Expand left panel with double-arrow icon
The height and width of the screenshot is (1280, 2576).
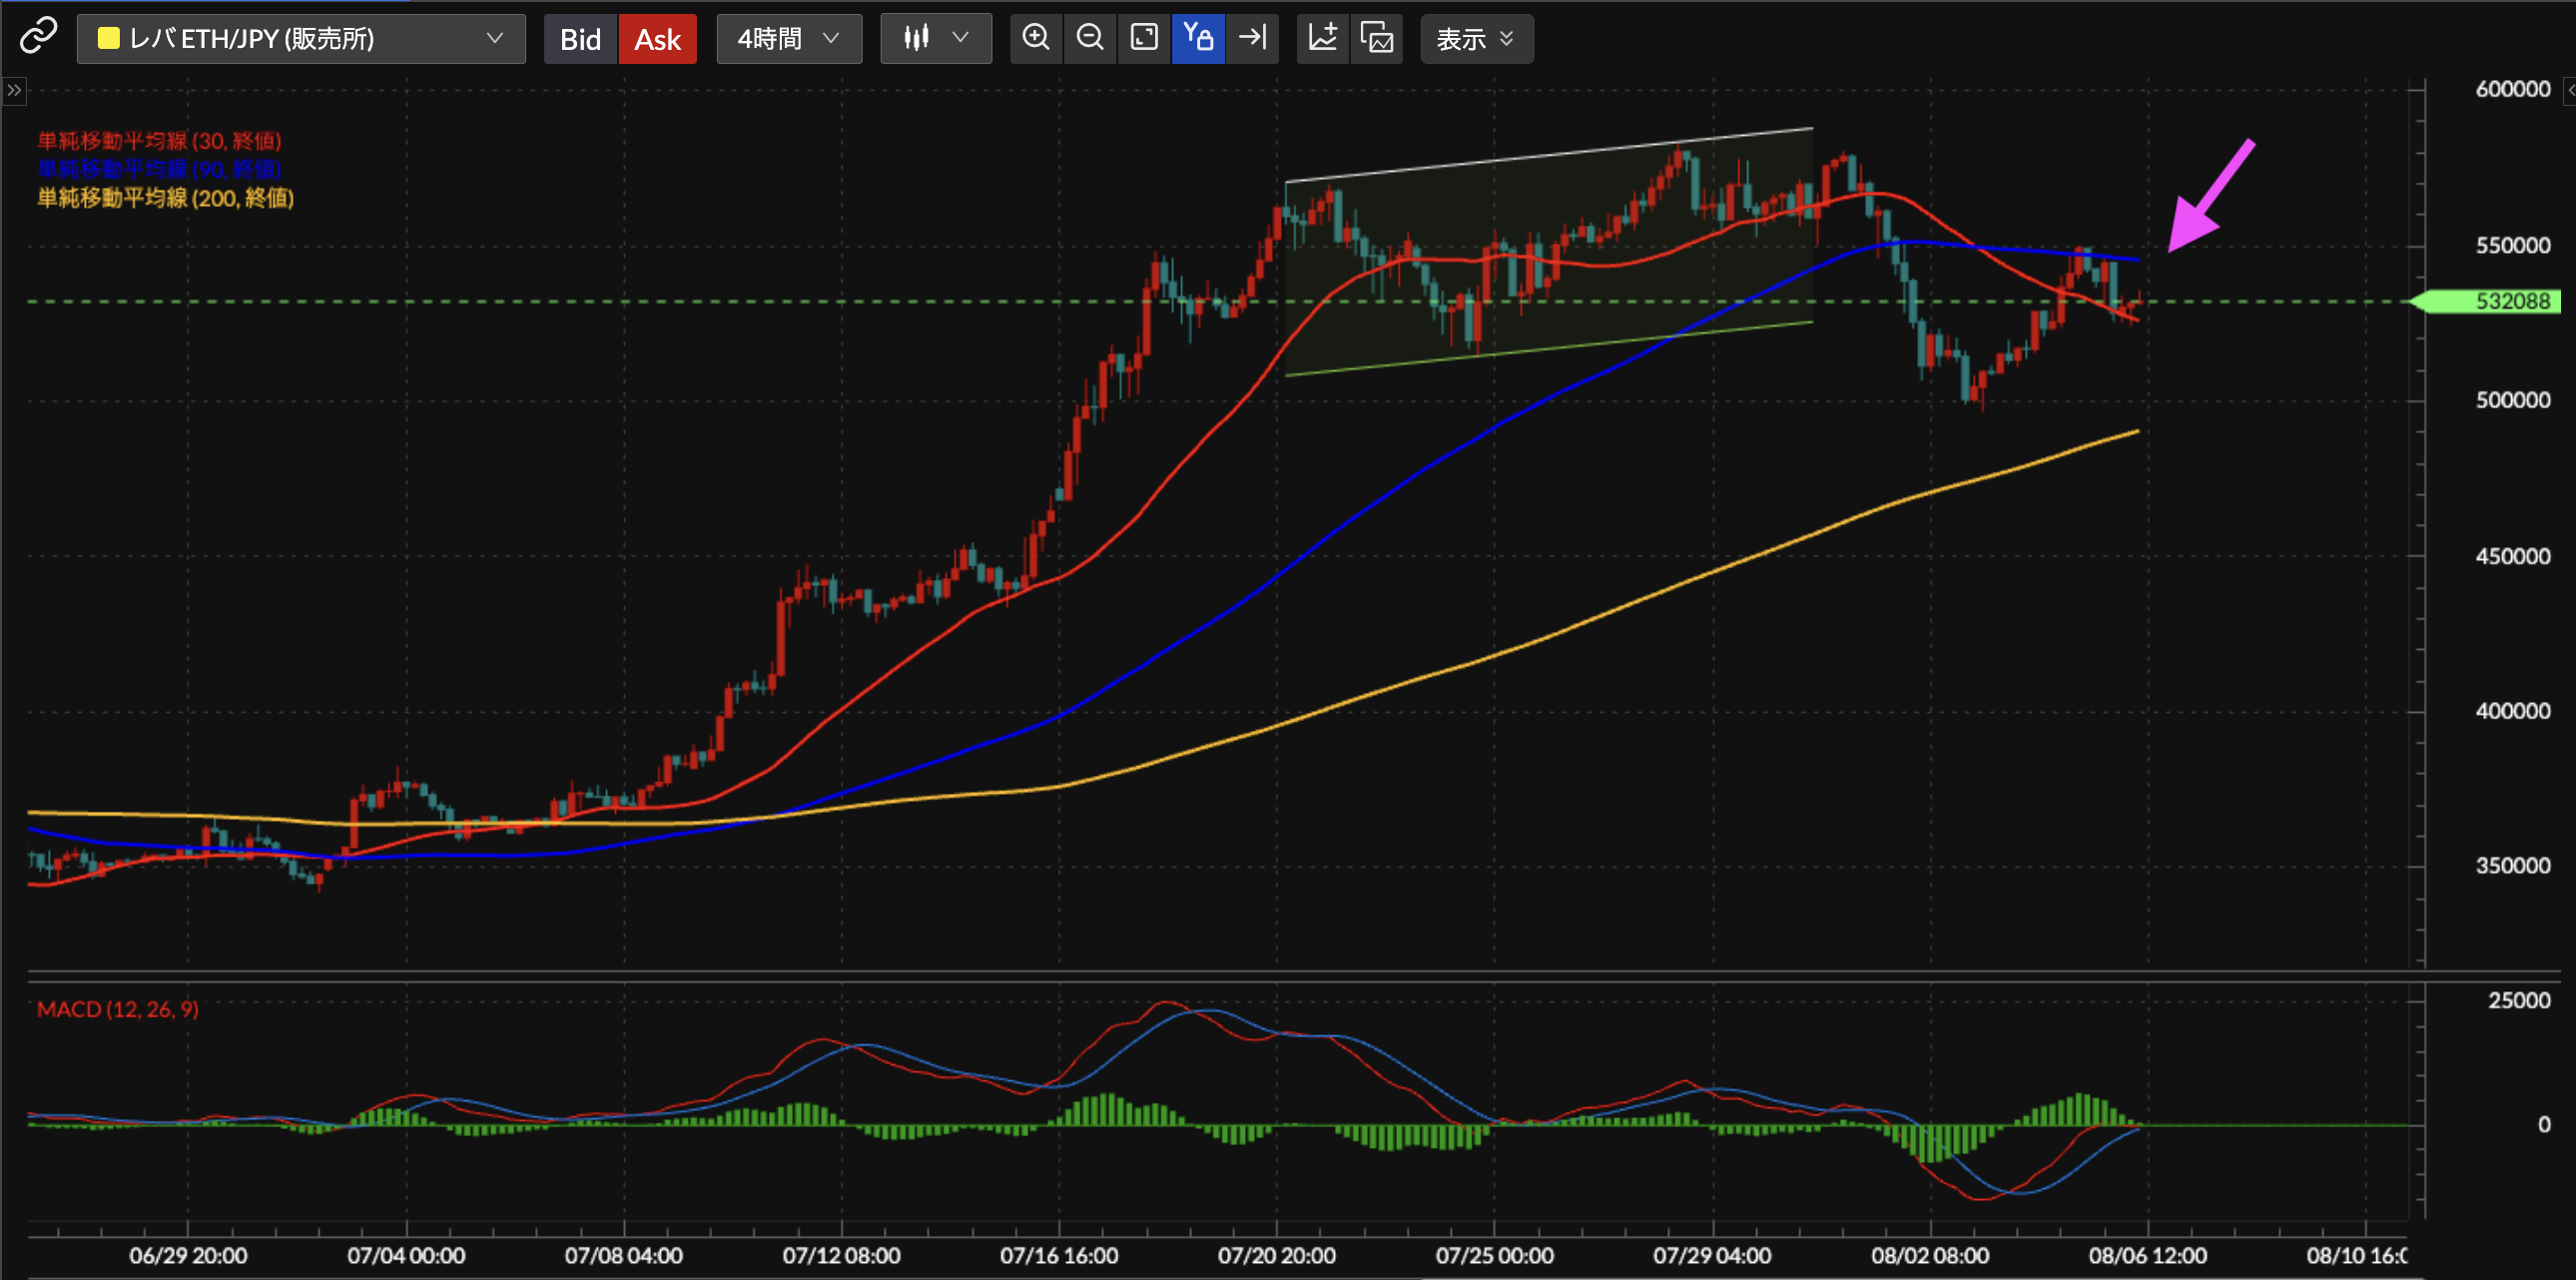tap(14, 90)
